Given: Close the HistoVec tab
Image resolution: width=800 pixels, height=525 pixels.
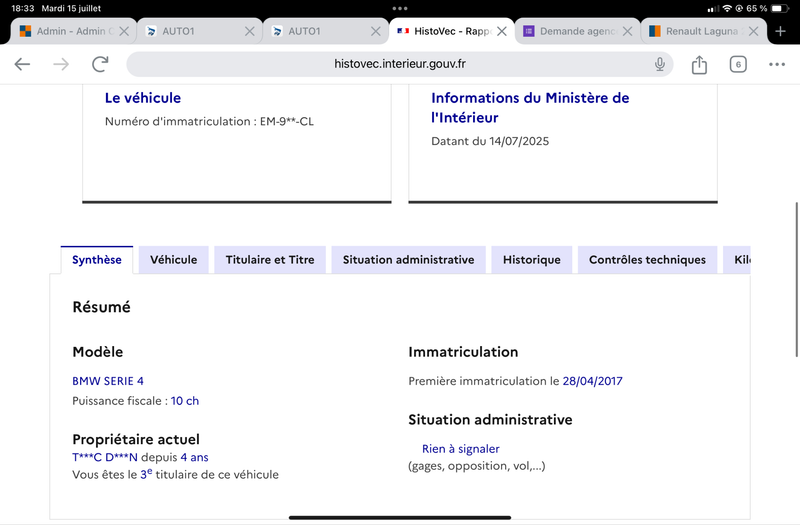Looking at the screenshot, I should pyautogui.click(x=502, y=31).
